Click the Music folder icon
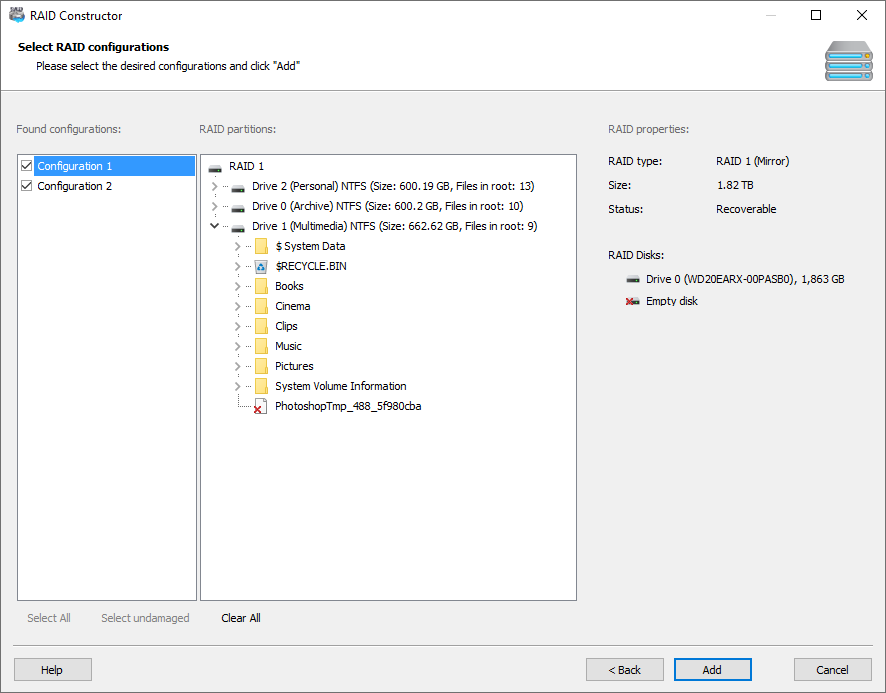 (x=262, y=346)
